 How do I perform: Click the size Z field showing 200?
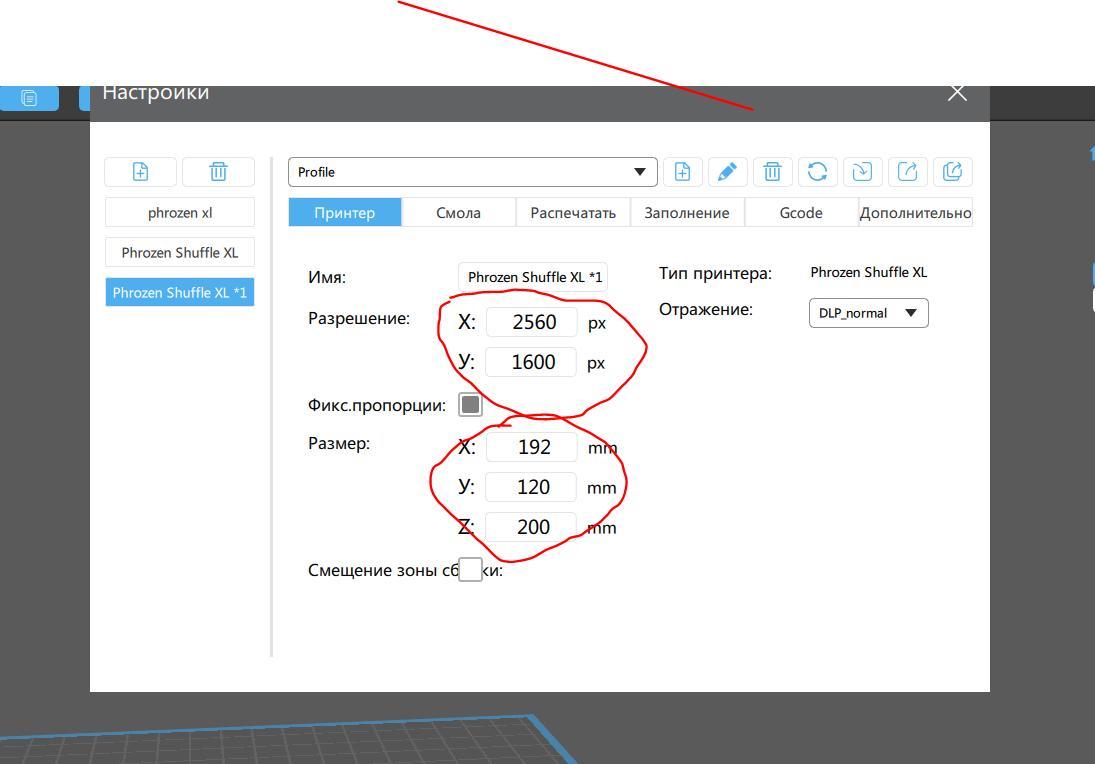[x=532, y=527]
